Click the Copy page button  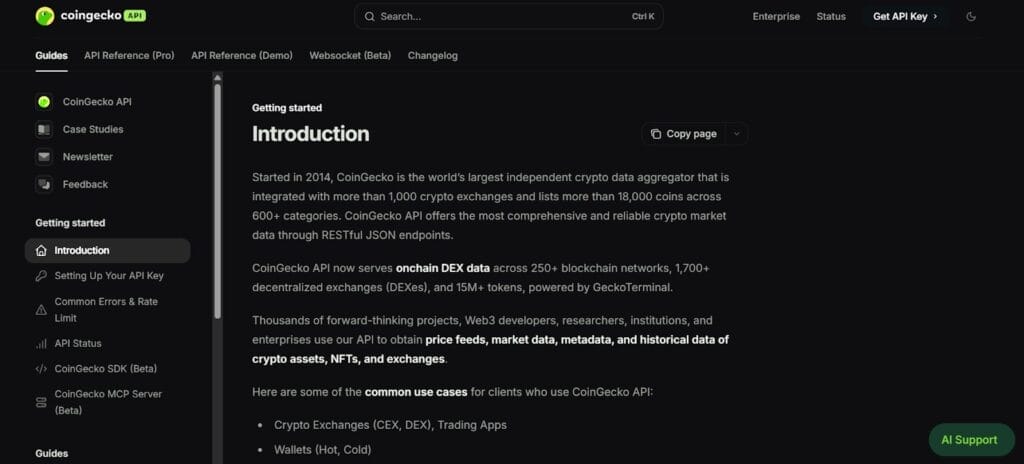683,134
